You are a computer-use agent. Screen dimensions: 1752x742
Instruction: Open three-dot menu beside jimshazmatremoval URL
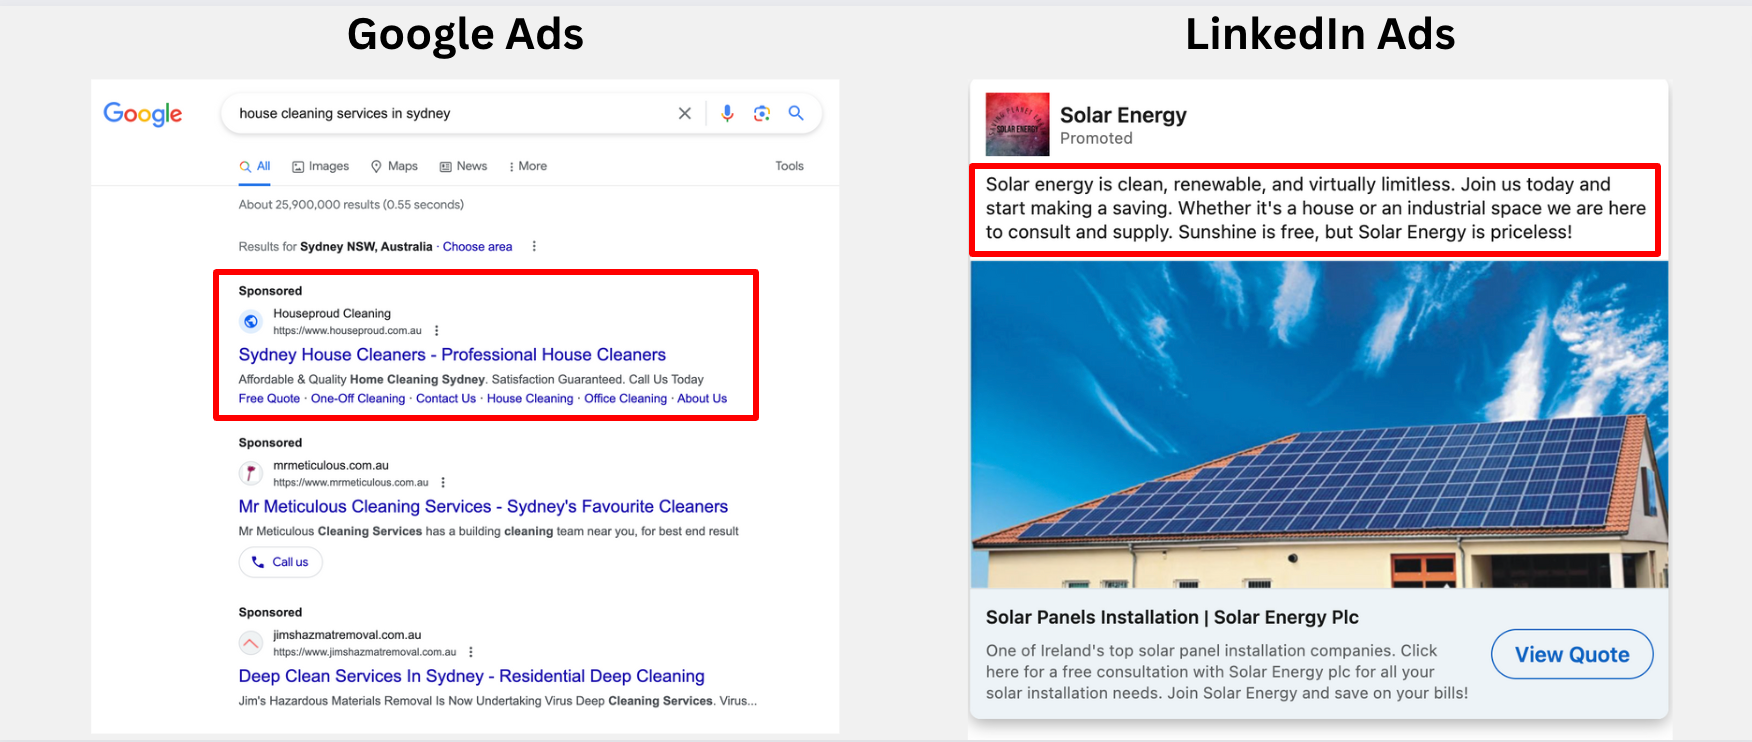point(471,652)
